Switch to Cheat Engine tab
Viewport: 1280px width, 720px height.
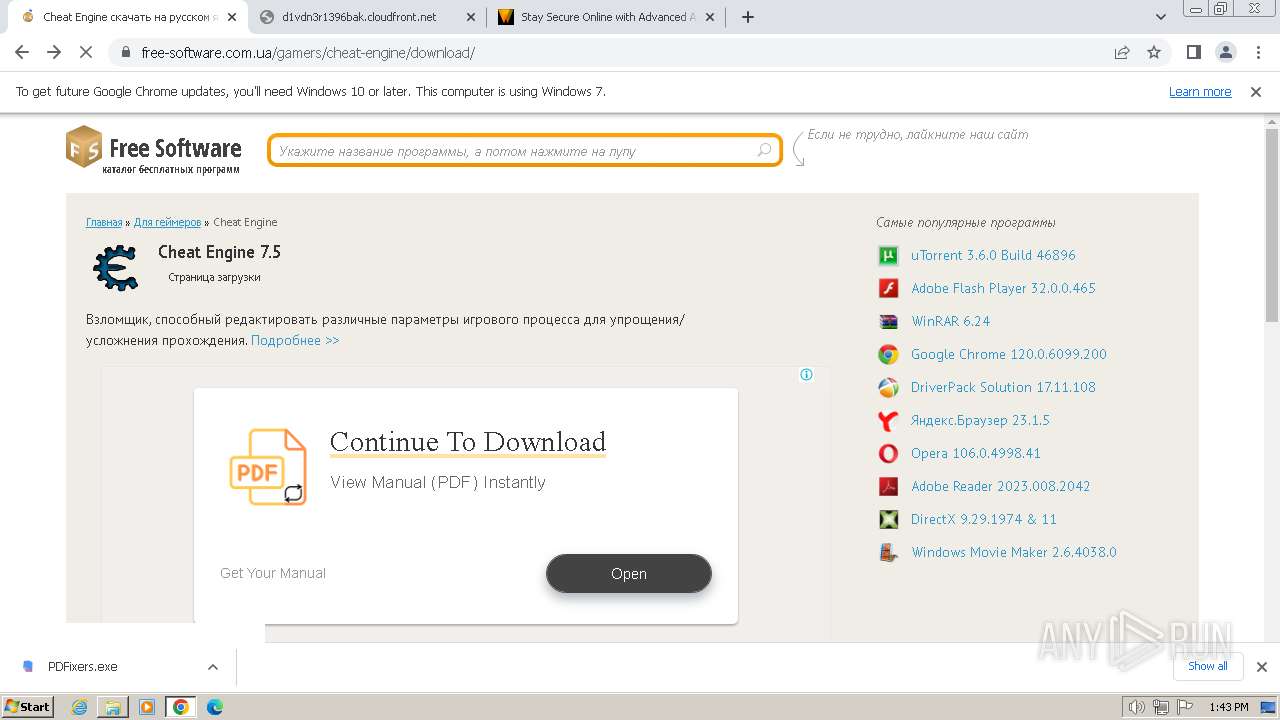point(130,17)
